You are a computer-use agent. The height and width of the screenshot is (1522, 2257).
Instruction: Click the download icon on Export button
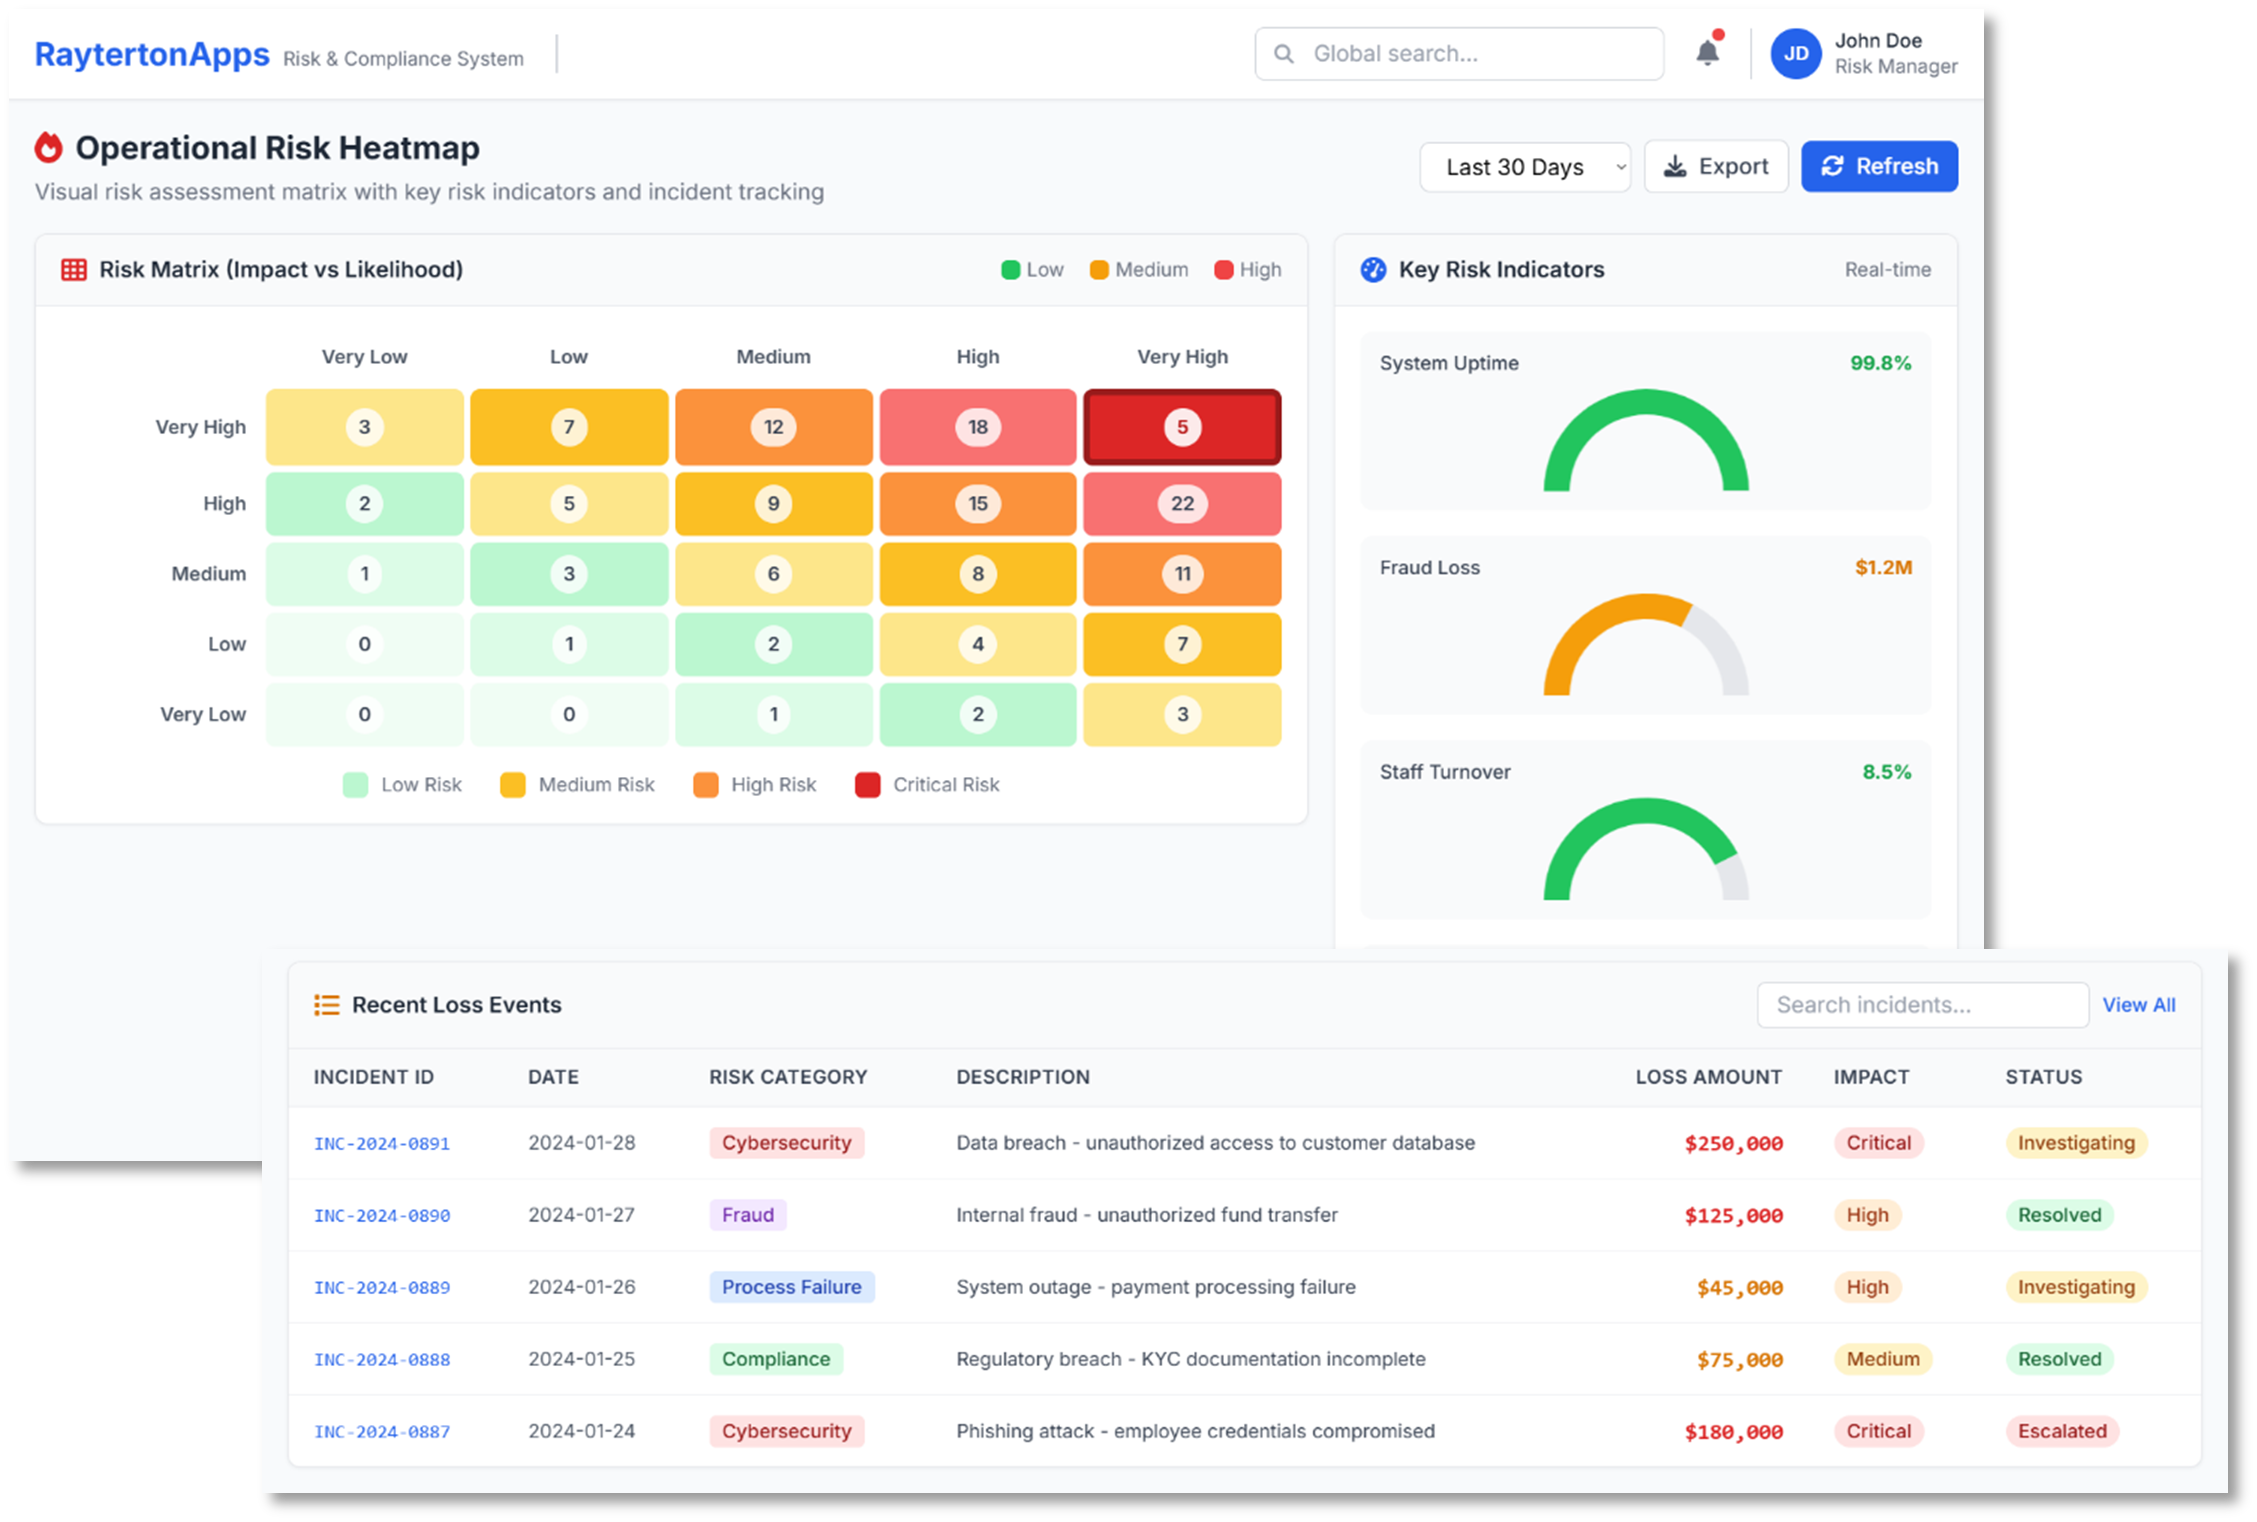[x=1674, y=167]
